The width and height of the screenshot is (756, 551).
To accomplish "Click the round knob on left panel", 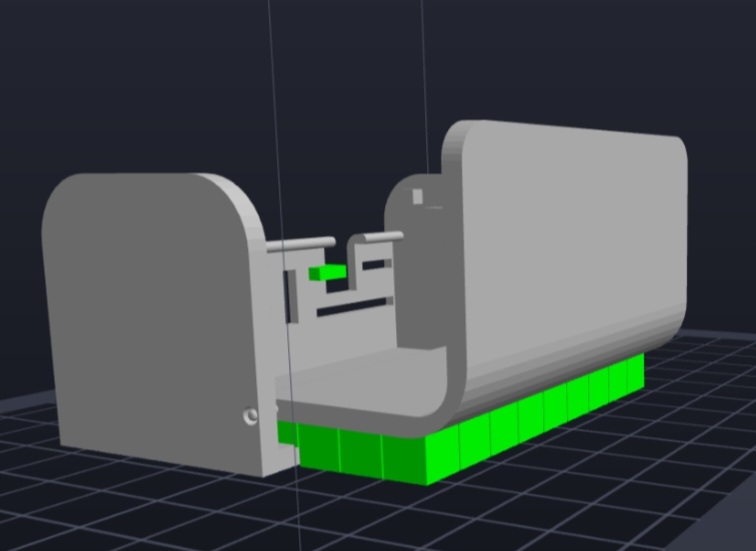I will coord(250,416).
